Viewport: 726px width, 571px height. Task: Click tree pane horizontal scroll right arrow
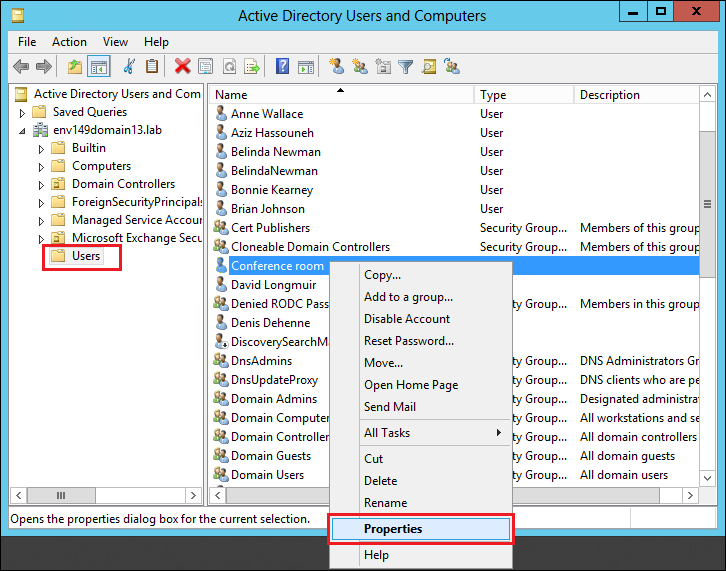[x=194, y=496]
